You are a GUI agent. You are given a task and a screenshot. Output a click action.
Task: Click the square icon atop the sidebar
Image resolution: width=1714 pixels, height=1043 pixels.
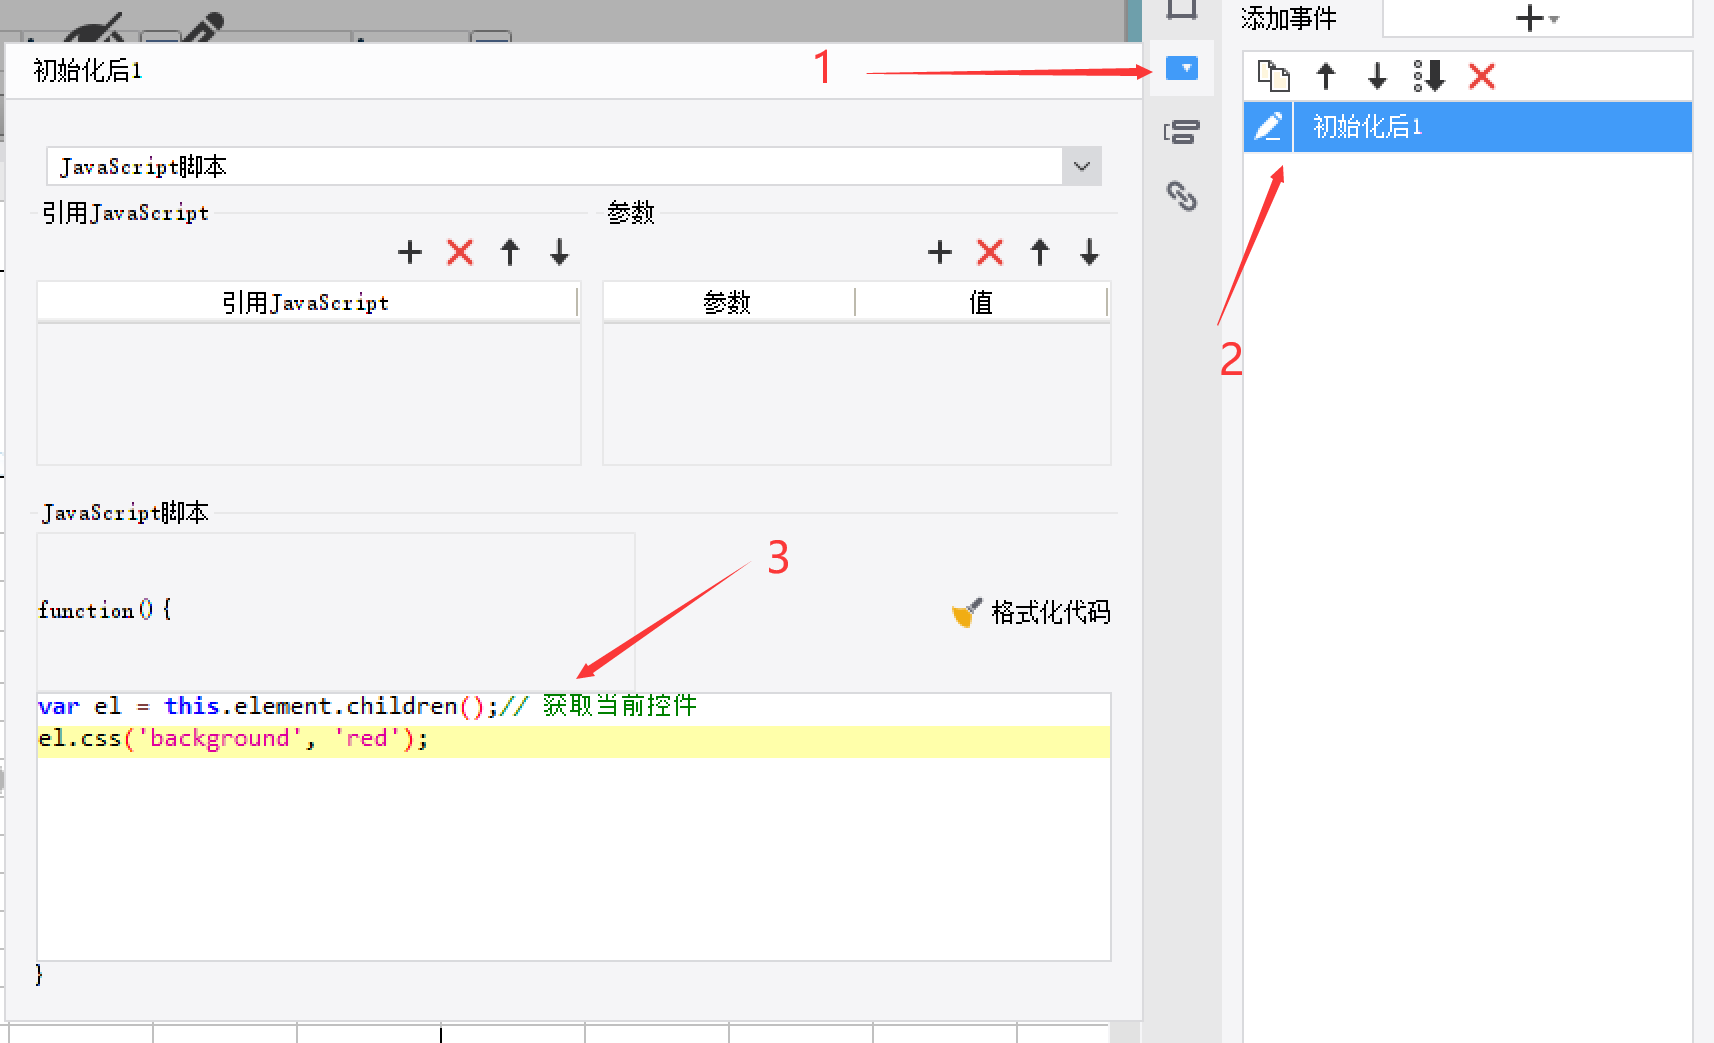[1182, 10]
